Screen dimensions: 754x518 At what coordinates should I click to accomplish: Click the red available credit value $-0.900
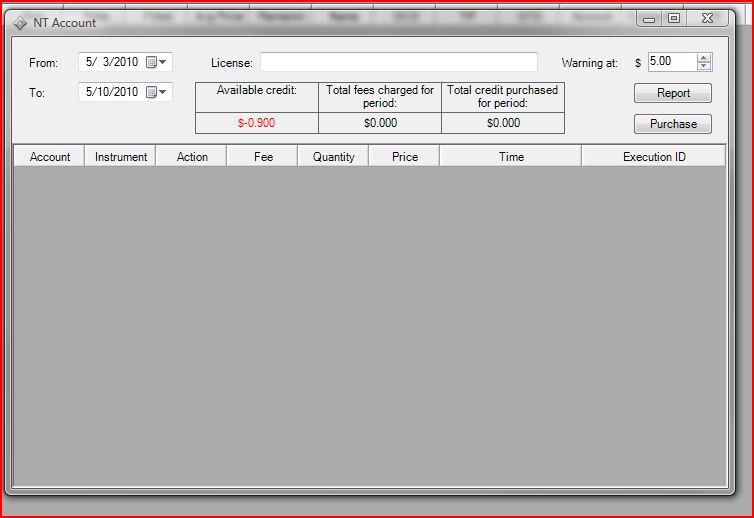click(x=256, y=123)
